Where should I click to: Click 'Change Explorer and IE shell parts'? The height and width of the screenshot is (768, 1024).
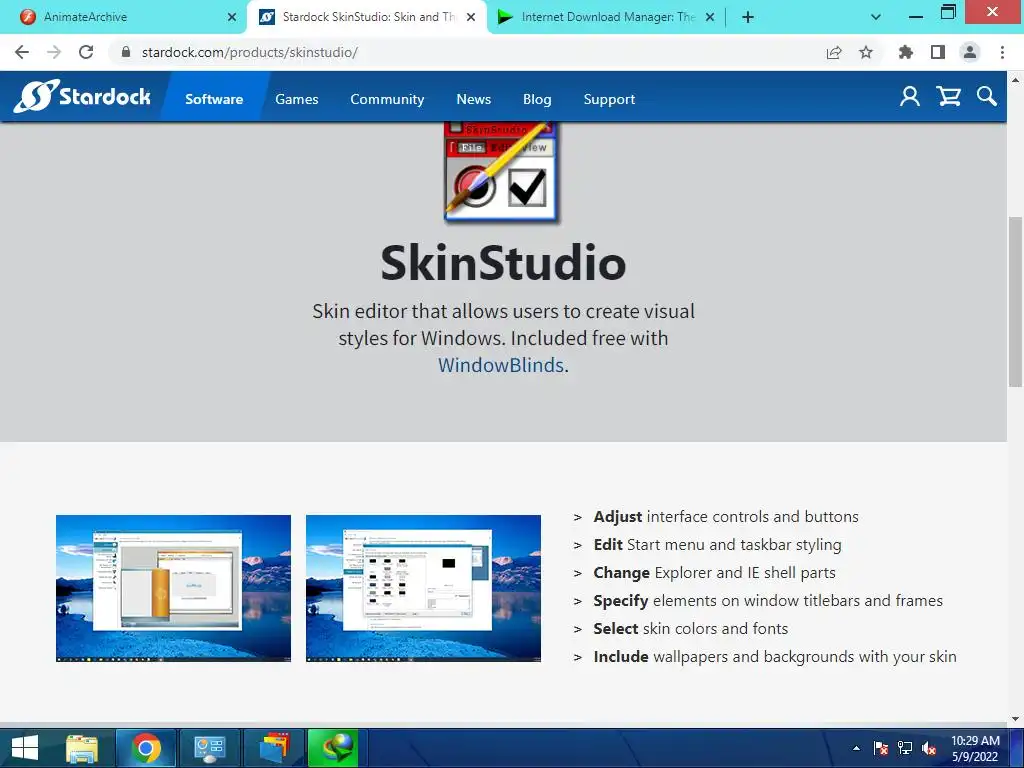[714, 573]
